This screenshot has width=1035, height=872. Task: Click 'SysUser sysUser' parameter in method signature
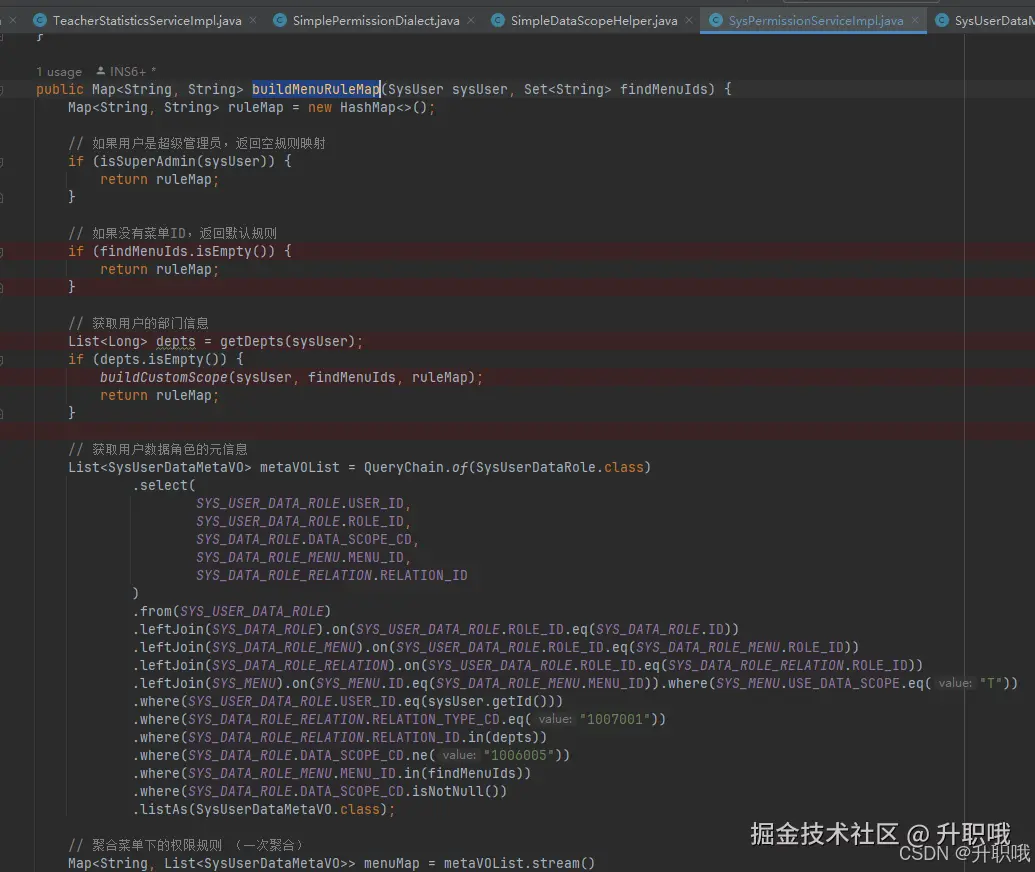point(448,89)
